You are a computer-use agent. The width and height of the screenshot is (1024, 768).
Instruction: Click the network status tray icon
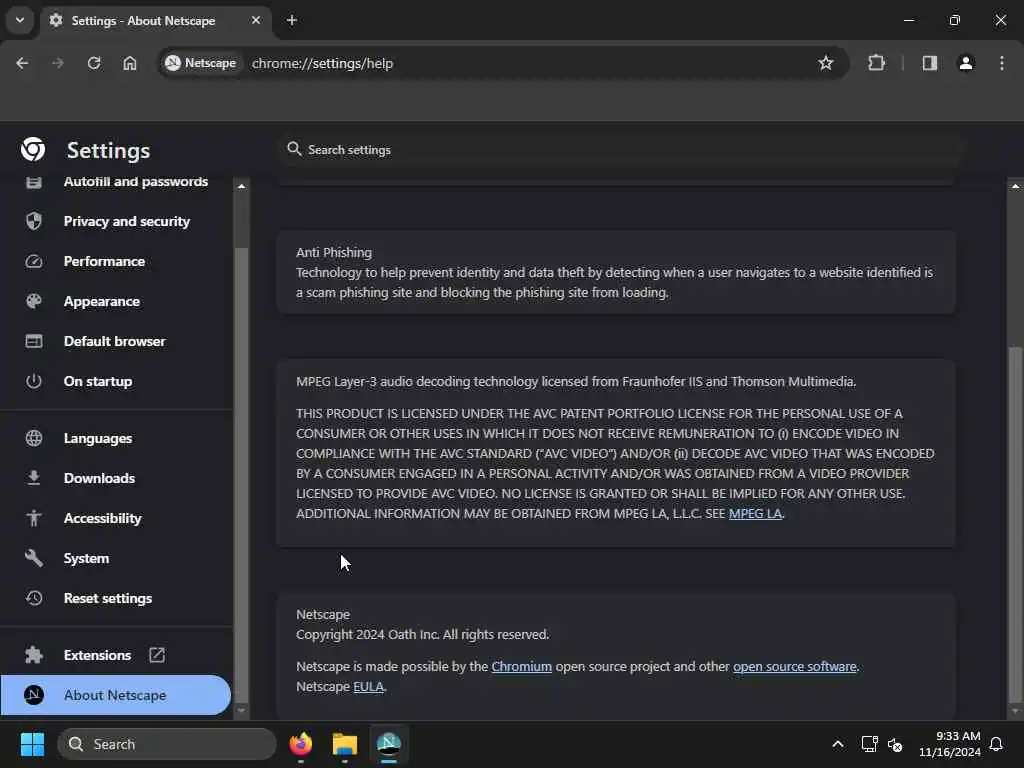(x=869, y=744)
